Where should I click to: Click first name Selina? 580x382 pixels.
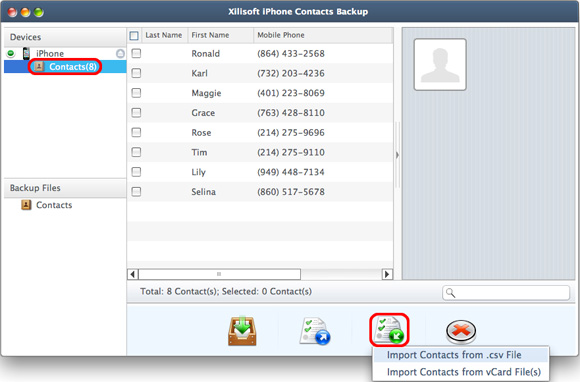tap(203, 192)
